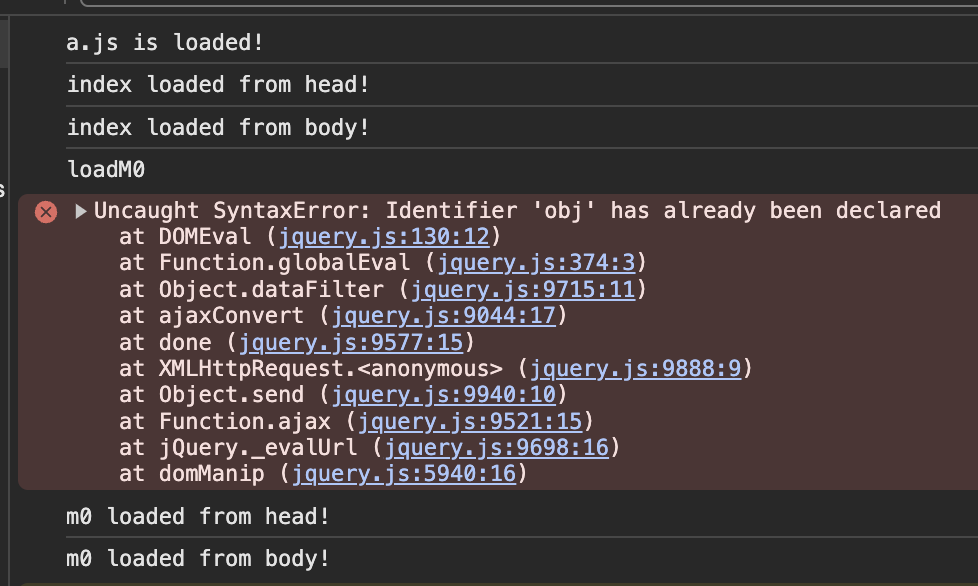978x586 pixels.
Task: Open jquery.js:5940:16 source link
Action: tap(404, 474)
